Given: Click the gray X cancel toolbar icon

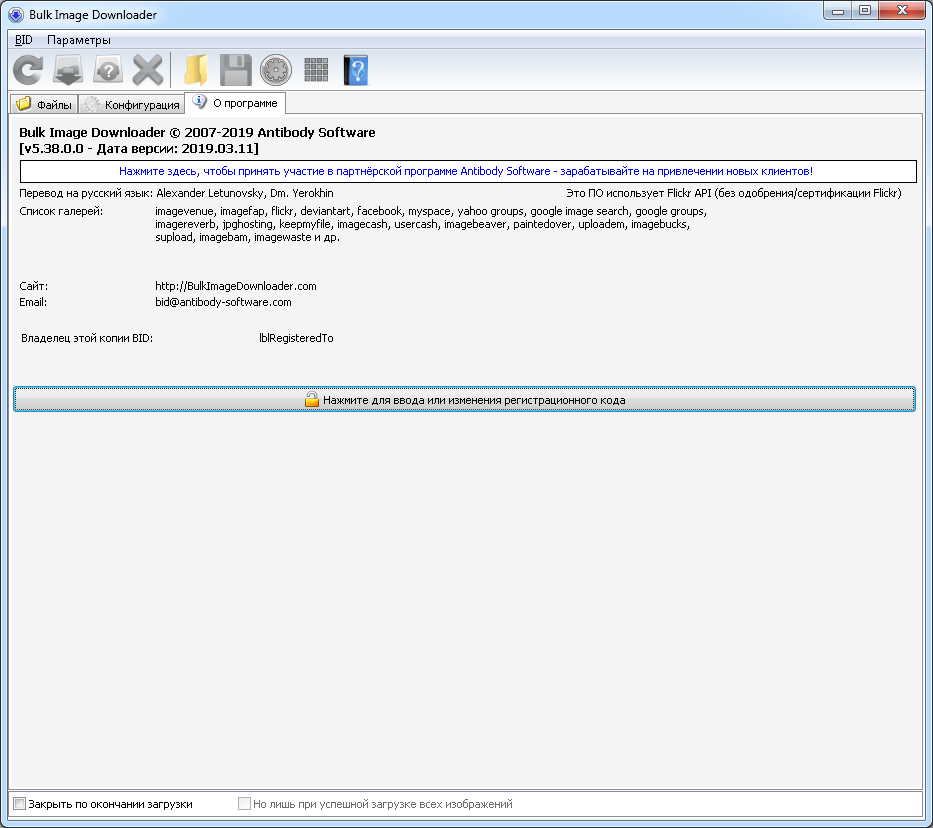Looking at the screenshot, I should point(148,70).
